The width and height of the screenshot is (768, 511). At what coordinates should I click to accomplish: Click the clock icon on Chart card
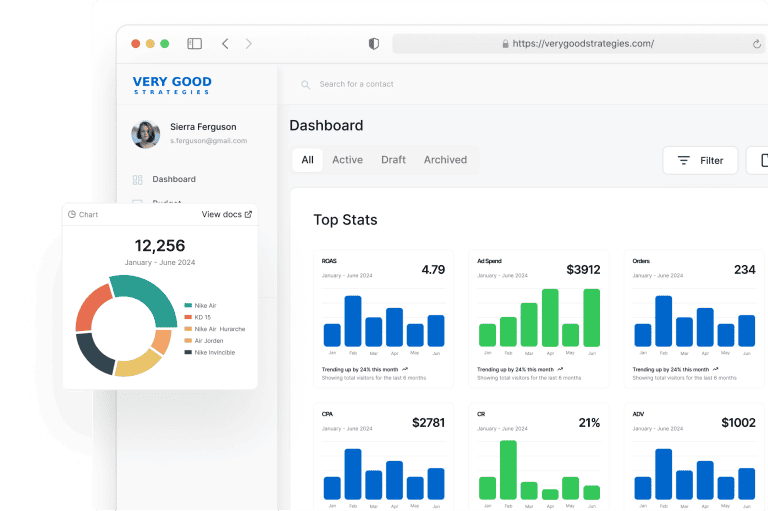click(72, 215)
